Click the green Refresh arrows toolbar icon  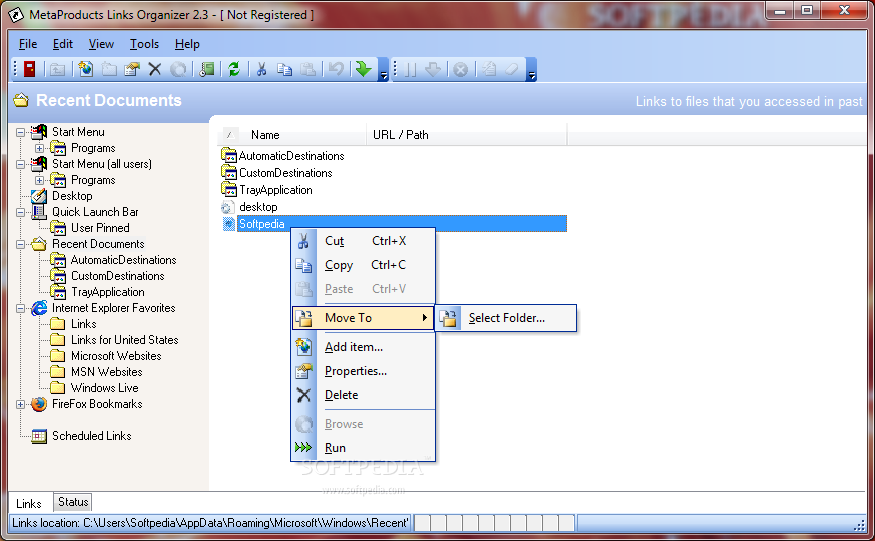point(234,69)
